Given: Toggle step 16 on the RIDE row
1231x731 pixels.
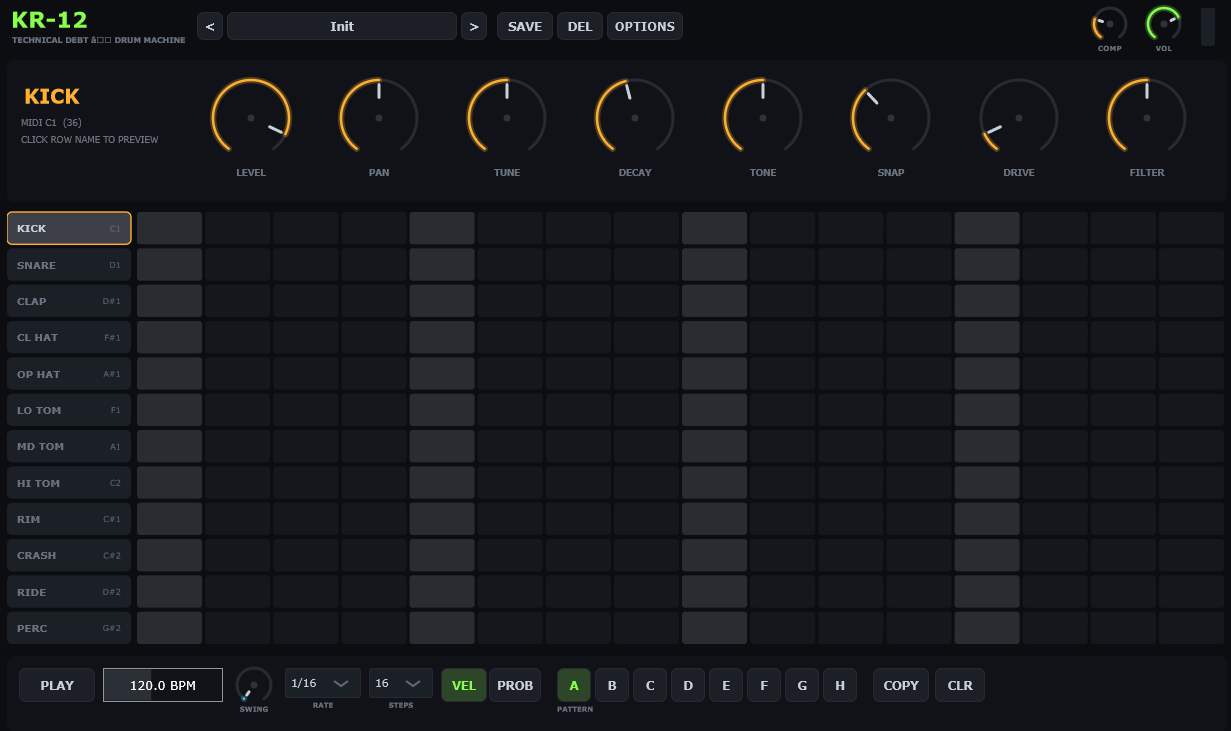Looking at the screenshot, I should [x=1191, y=592].
